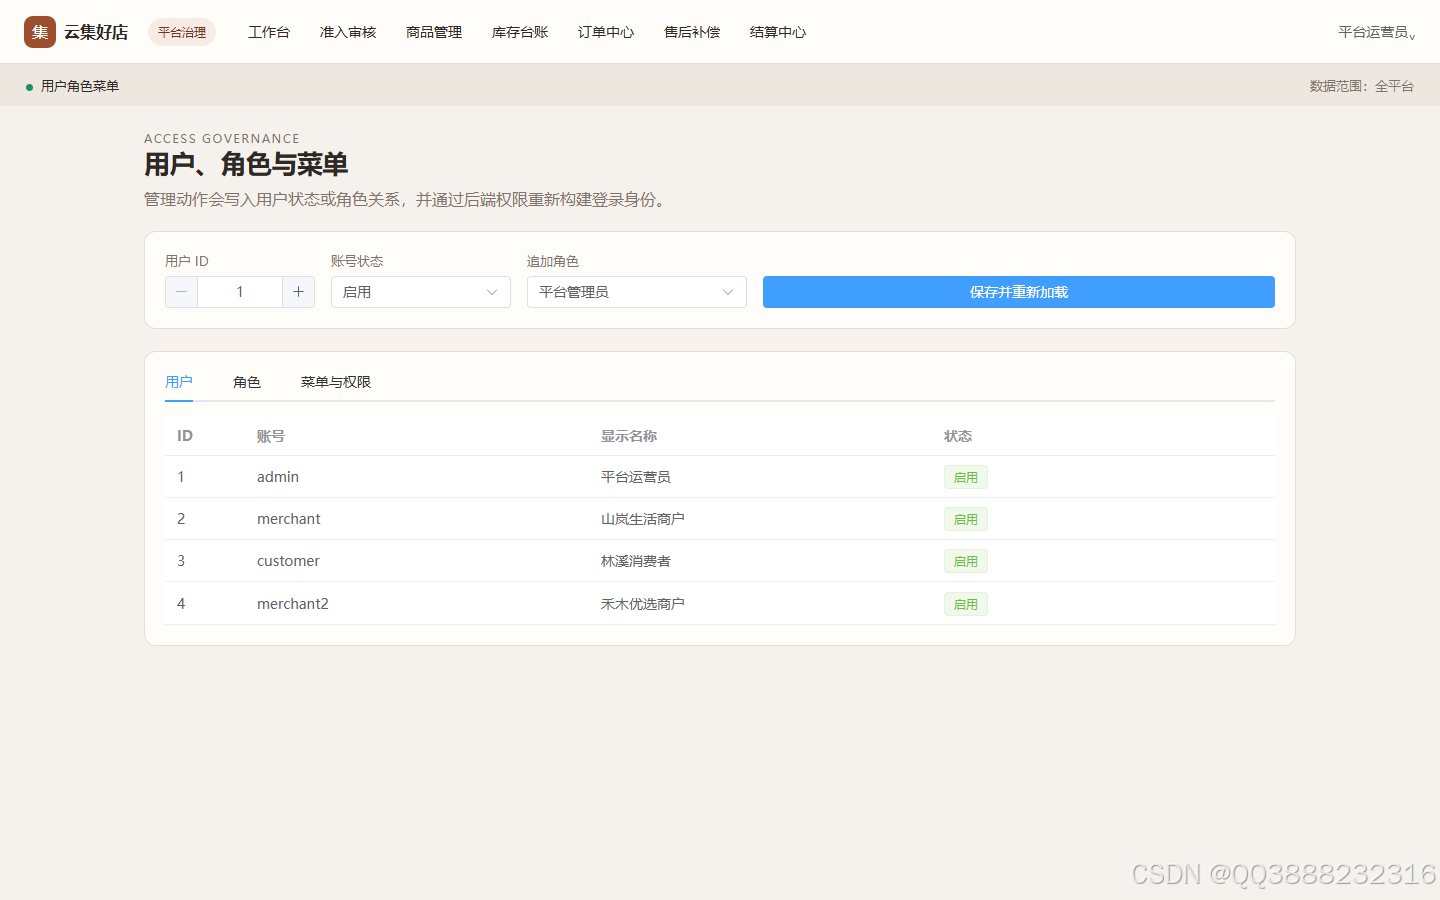Screen dimensions: 1440x900
Task: Click the 平台治理 tag
Action: tap(182, 32)
